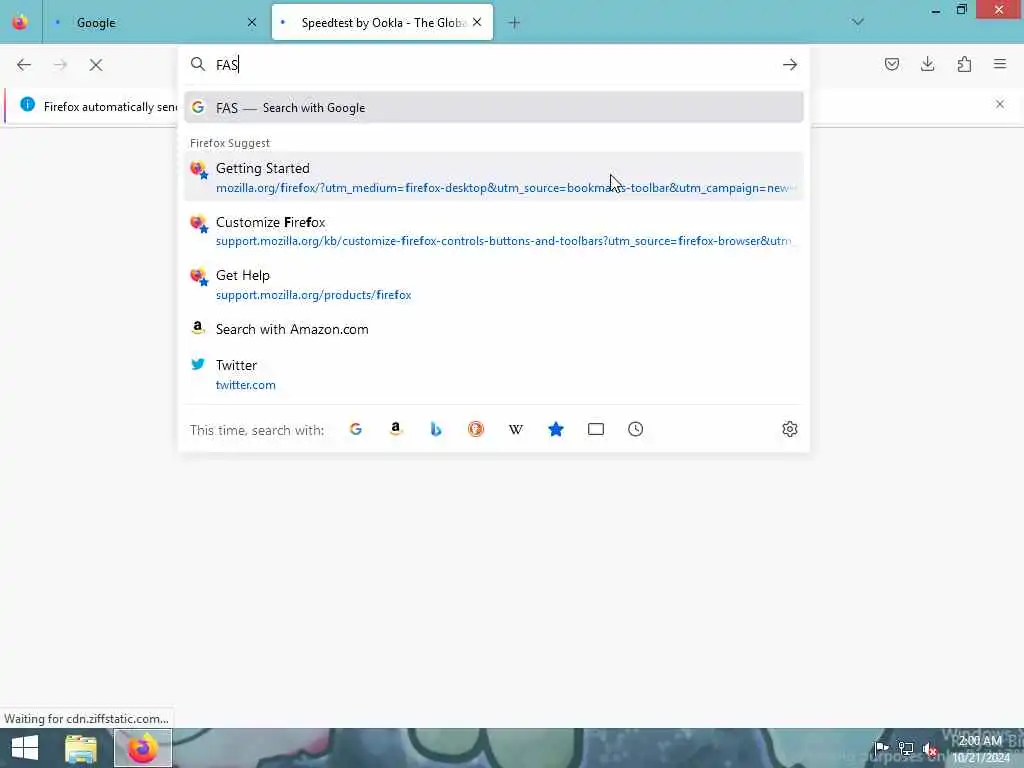The image size is (1024, 768).
Task: Expand the list all tabs chevron
Action: pos(857,22)
